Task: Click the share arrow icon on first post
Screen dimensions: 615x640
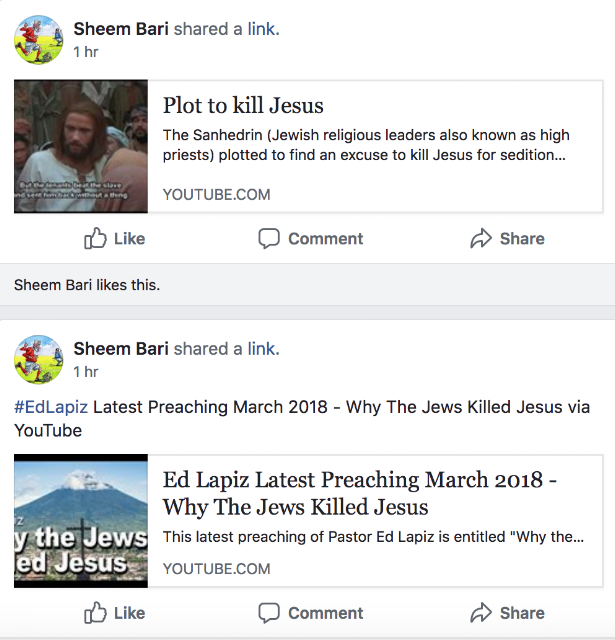Action: [481, 238]
